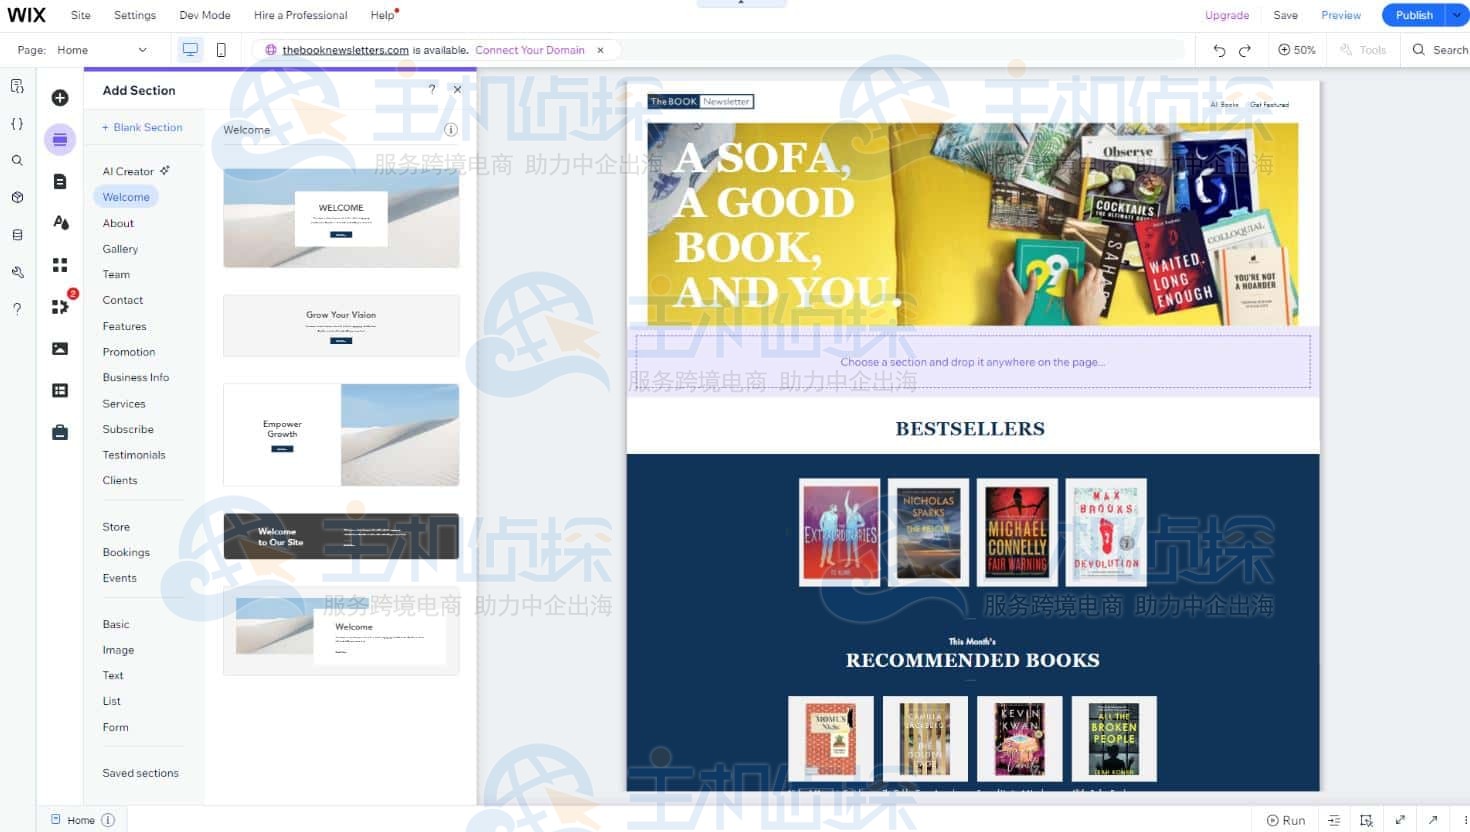Expand the Publish dropdown arrow
The height and width of the screenshot is (832, 1470).
point(1456,15)
